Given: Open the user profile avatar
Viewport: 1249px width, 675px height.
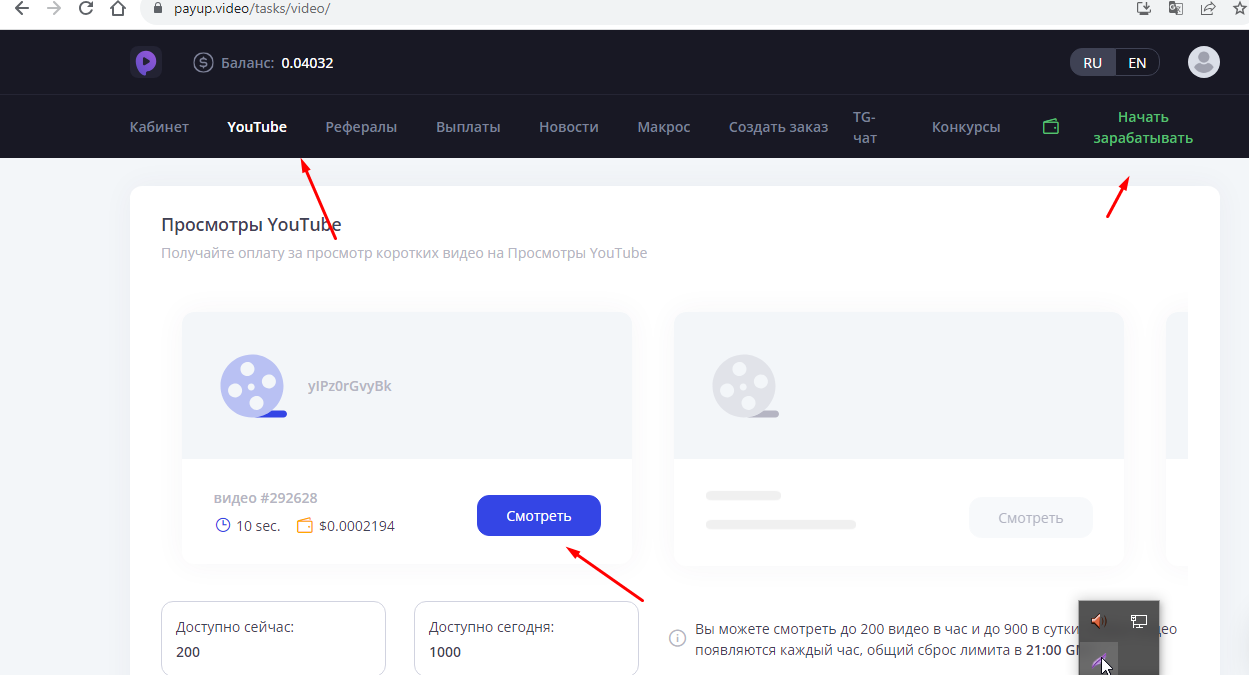Looking at the screenshot, I should tap(1204, 62).
